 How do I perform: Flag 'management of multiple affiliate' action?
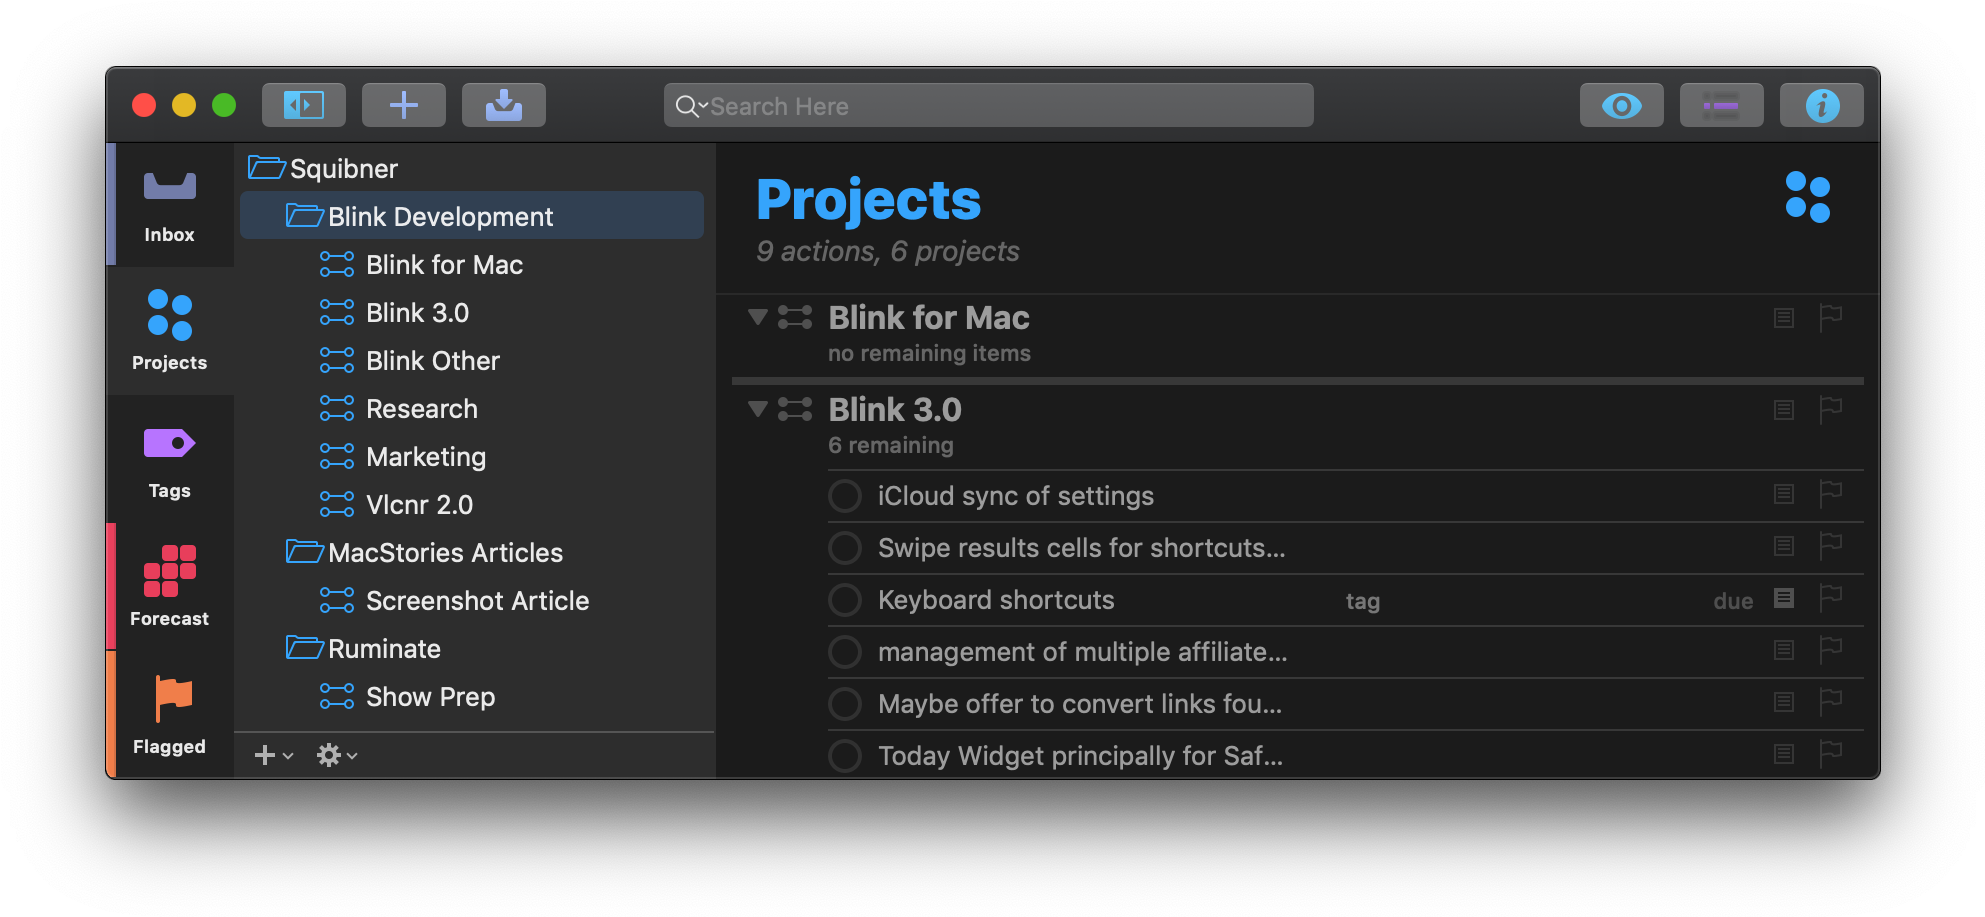[x=1831, y=649]
